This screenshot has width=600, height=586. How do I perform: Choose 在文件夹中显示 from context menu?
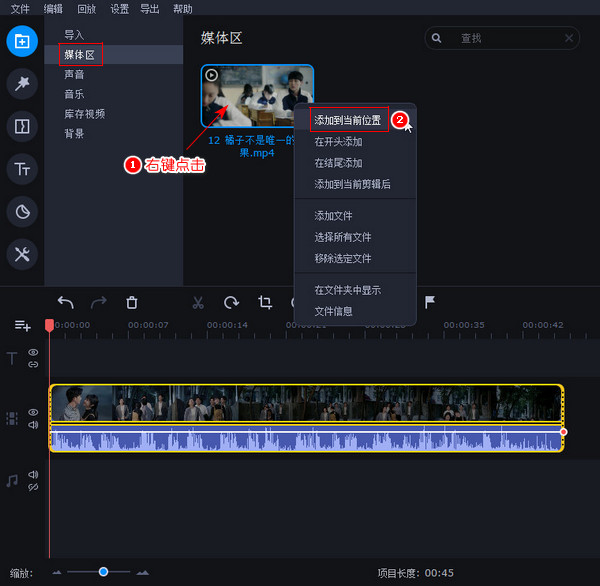coord(355,290)
